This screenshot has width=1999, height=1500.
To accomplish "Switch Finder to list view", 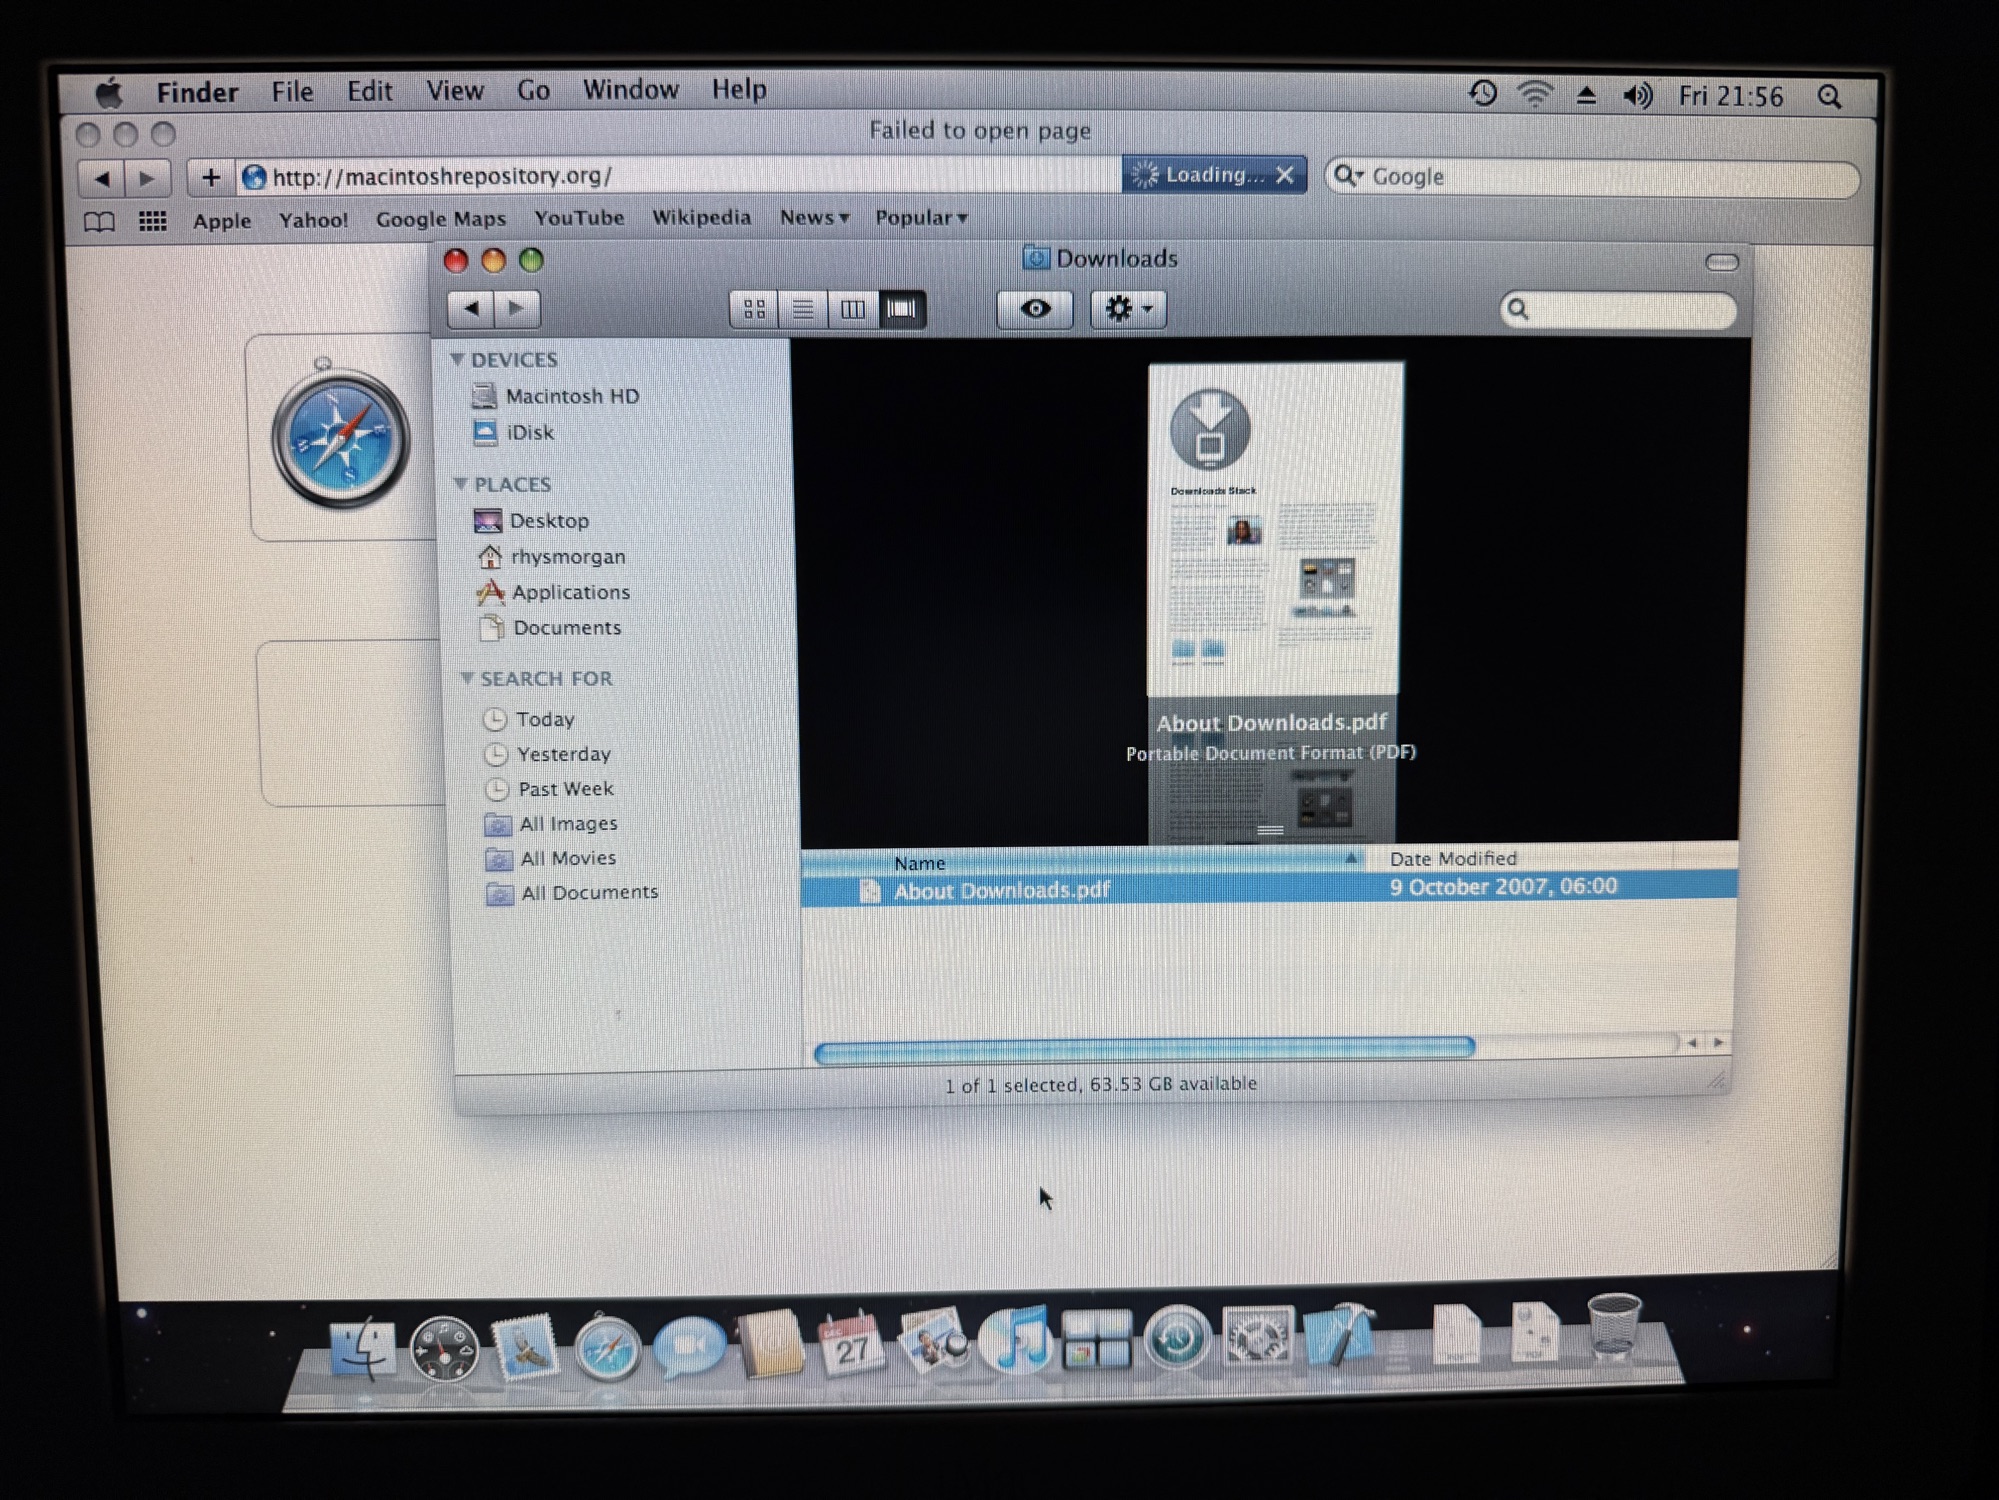I will (x=803, y=309).
